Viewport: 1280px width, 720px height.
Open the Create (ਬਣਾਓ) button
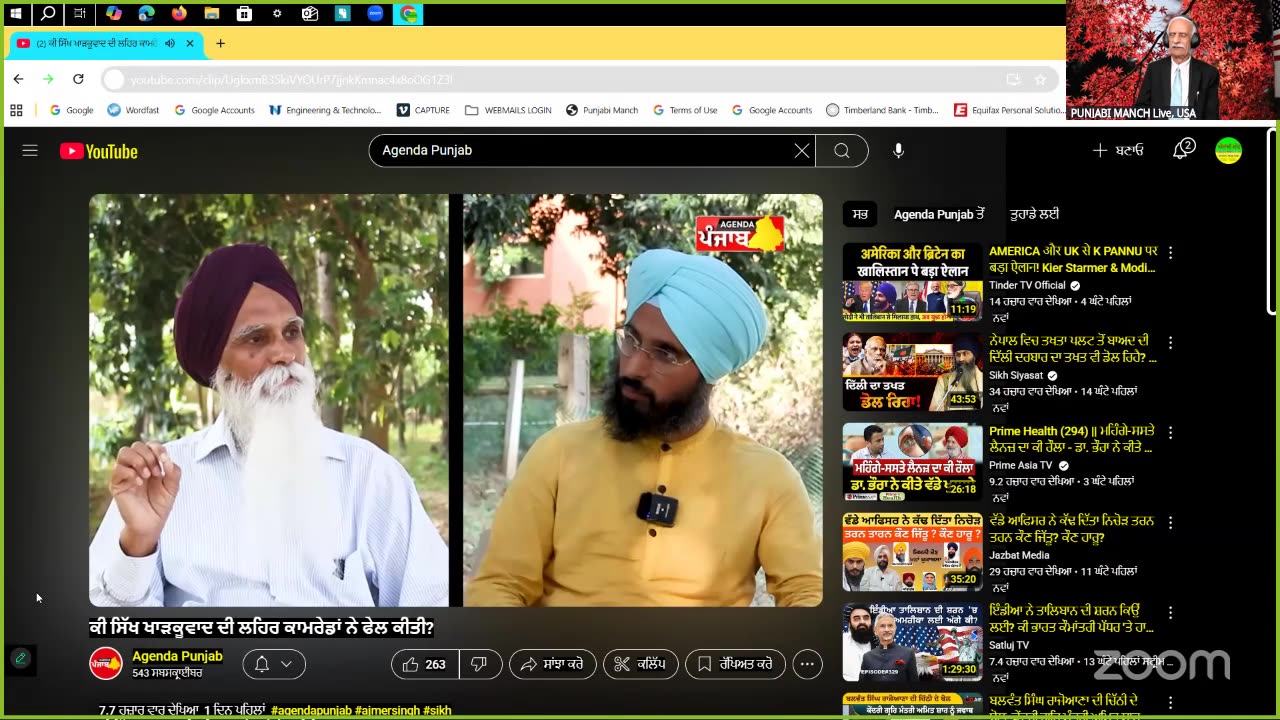pos(1118,150)
